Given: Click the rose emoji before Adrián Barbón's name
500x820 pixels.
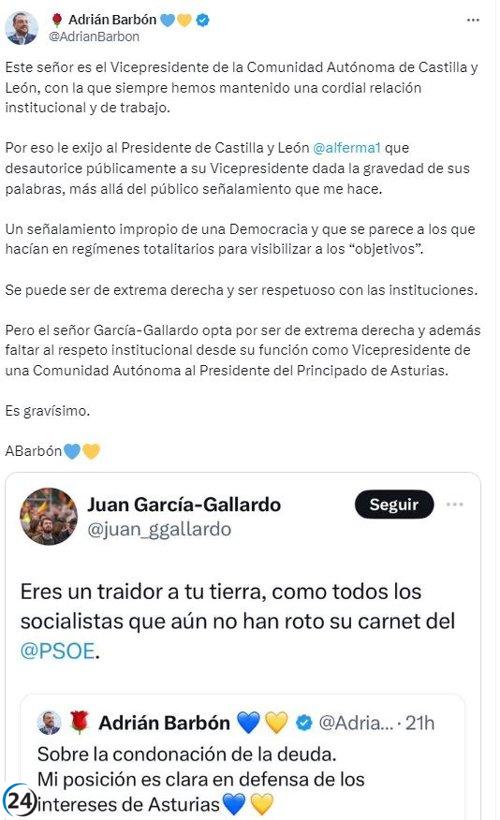Looking at the screenshot, I should click(58, 20).
